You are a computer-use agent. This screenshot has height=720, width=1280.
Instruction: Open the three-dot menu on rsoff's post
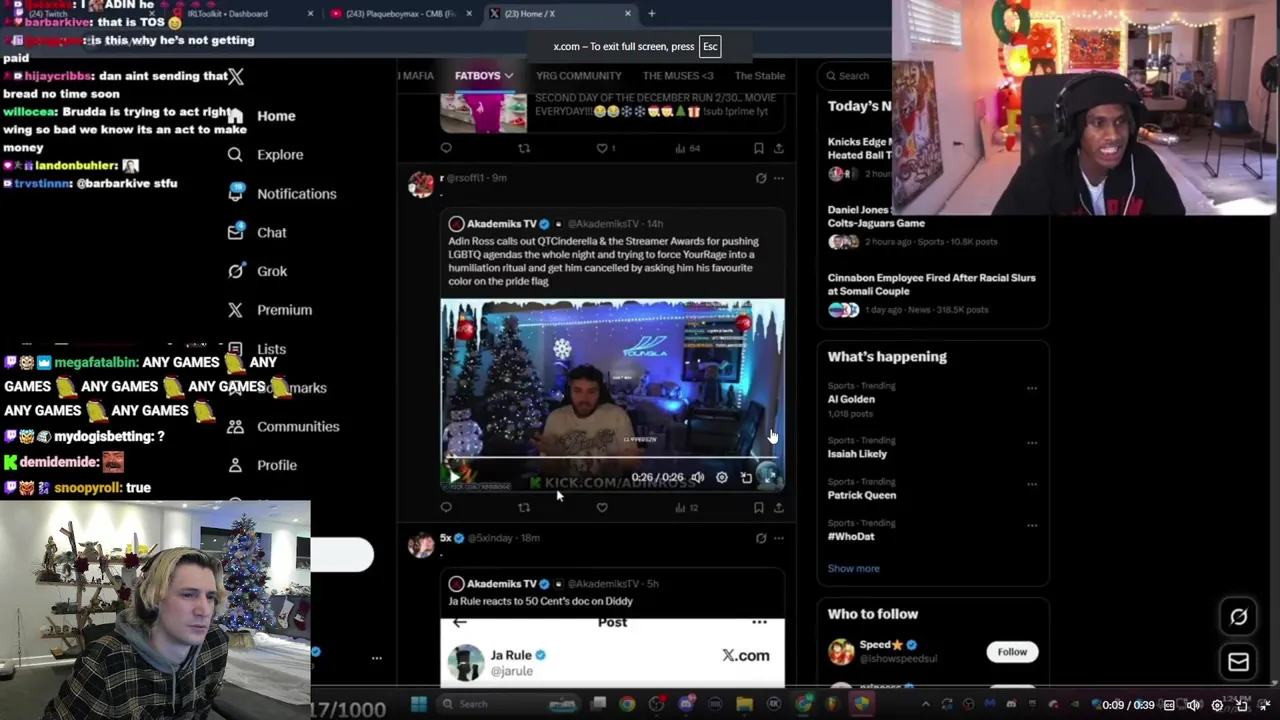(x=779, y=178)
